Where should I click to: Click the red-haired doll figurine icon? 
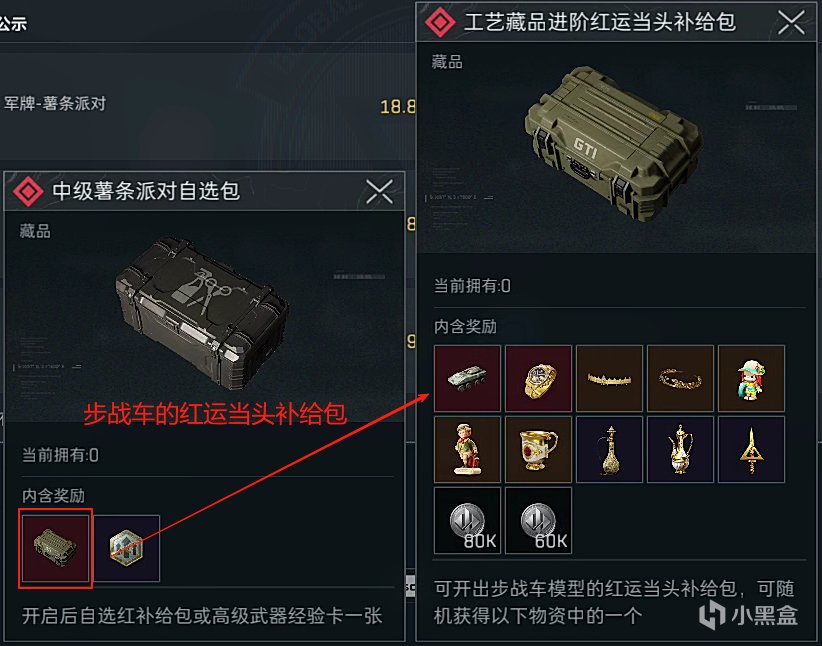coord(751,378)
